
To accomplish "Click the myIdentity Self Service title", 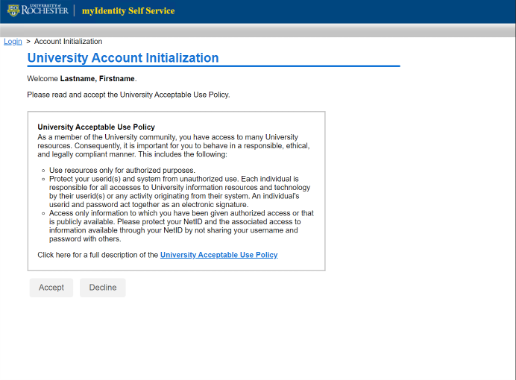I will (128, 11).
